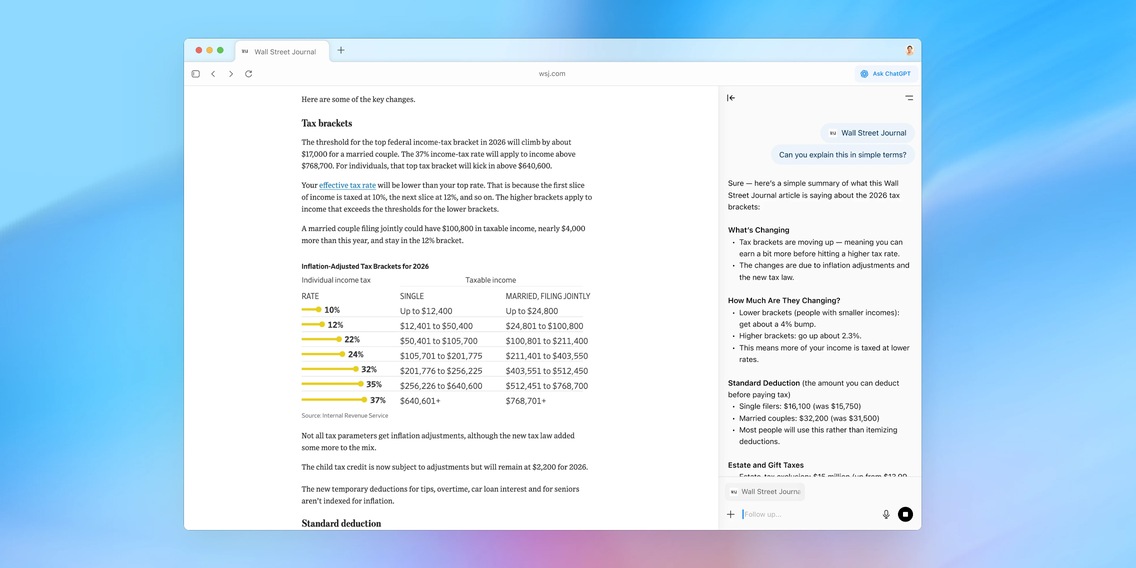This screenshot has height=568, width=1136.
Task: Collapse the ChatGPT side panel
Action: click(731, 98)
